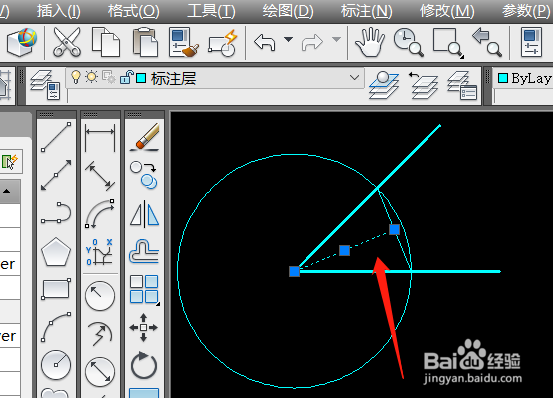Viewport: 553px width, 398px height.
Task: Toggle the layer on/off light bulb
Action: coord(75,77)
